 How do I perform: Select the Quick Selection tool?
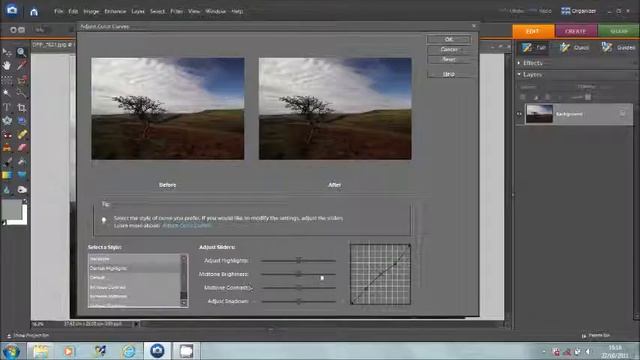click(22, 93)
